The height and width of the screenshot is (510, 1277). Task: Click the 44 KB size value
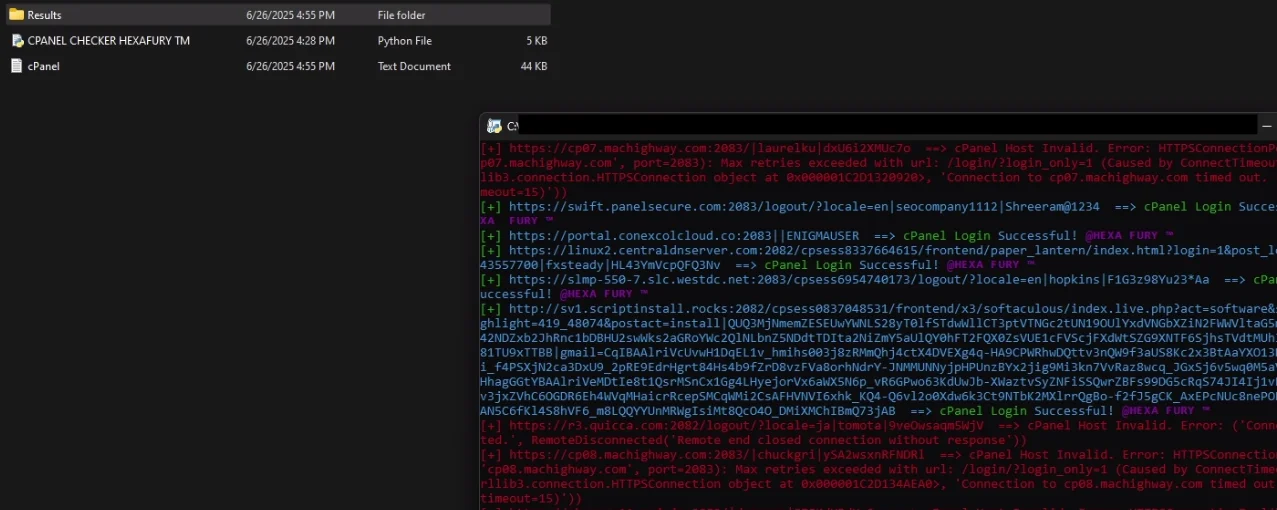click(533, 66)
